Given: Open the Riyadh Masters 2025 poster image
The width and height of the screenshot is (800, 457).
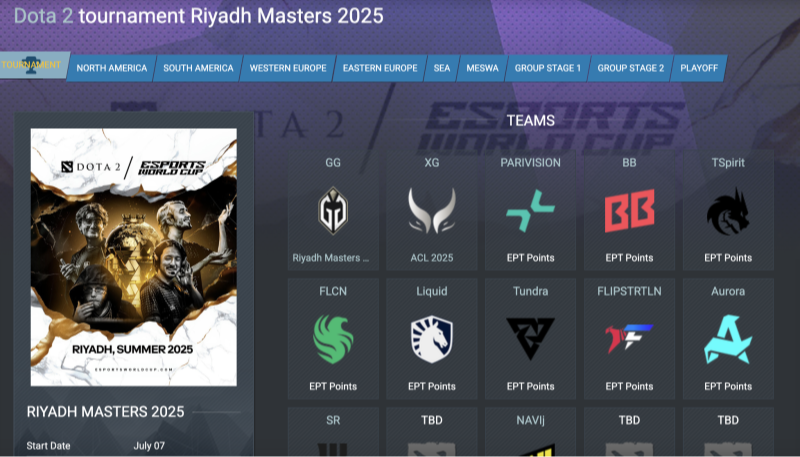Looking at the screenshot, I should (134, 257).
